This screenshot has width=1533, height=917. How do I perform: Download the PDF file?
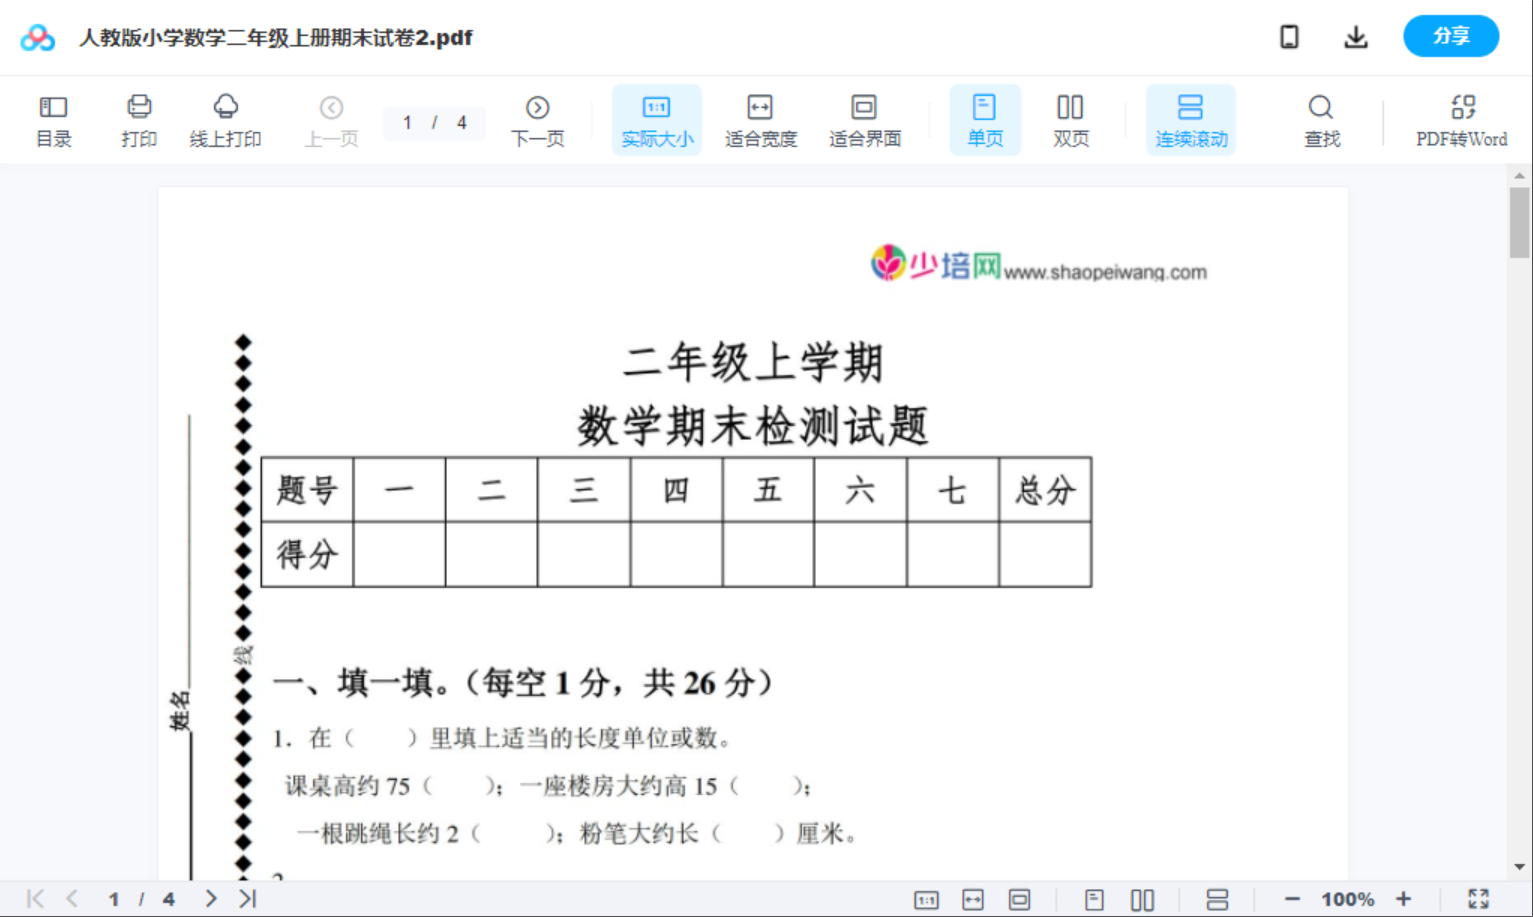click(1356, 37)
